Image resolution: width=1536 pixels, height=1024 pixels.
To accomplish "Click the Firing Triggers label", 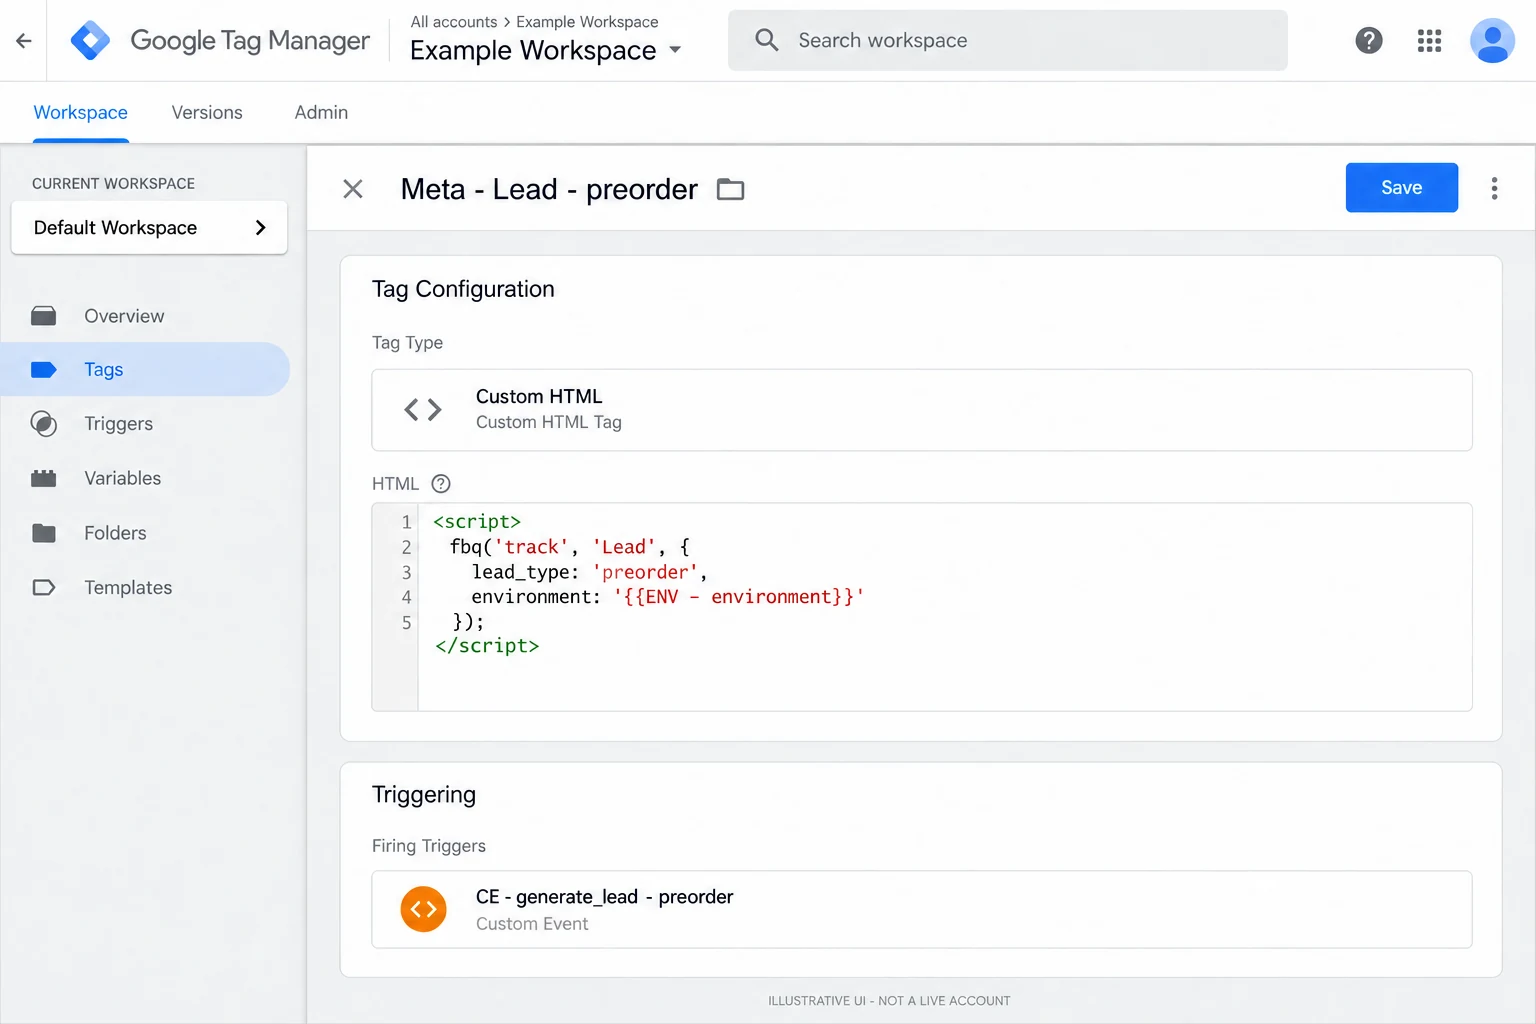I will point(429,846).
